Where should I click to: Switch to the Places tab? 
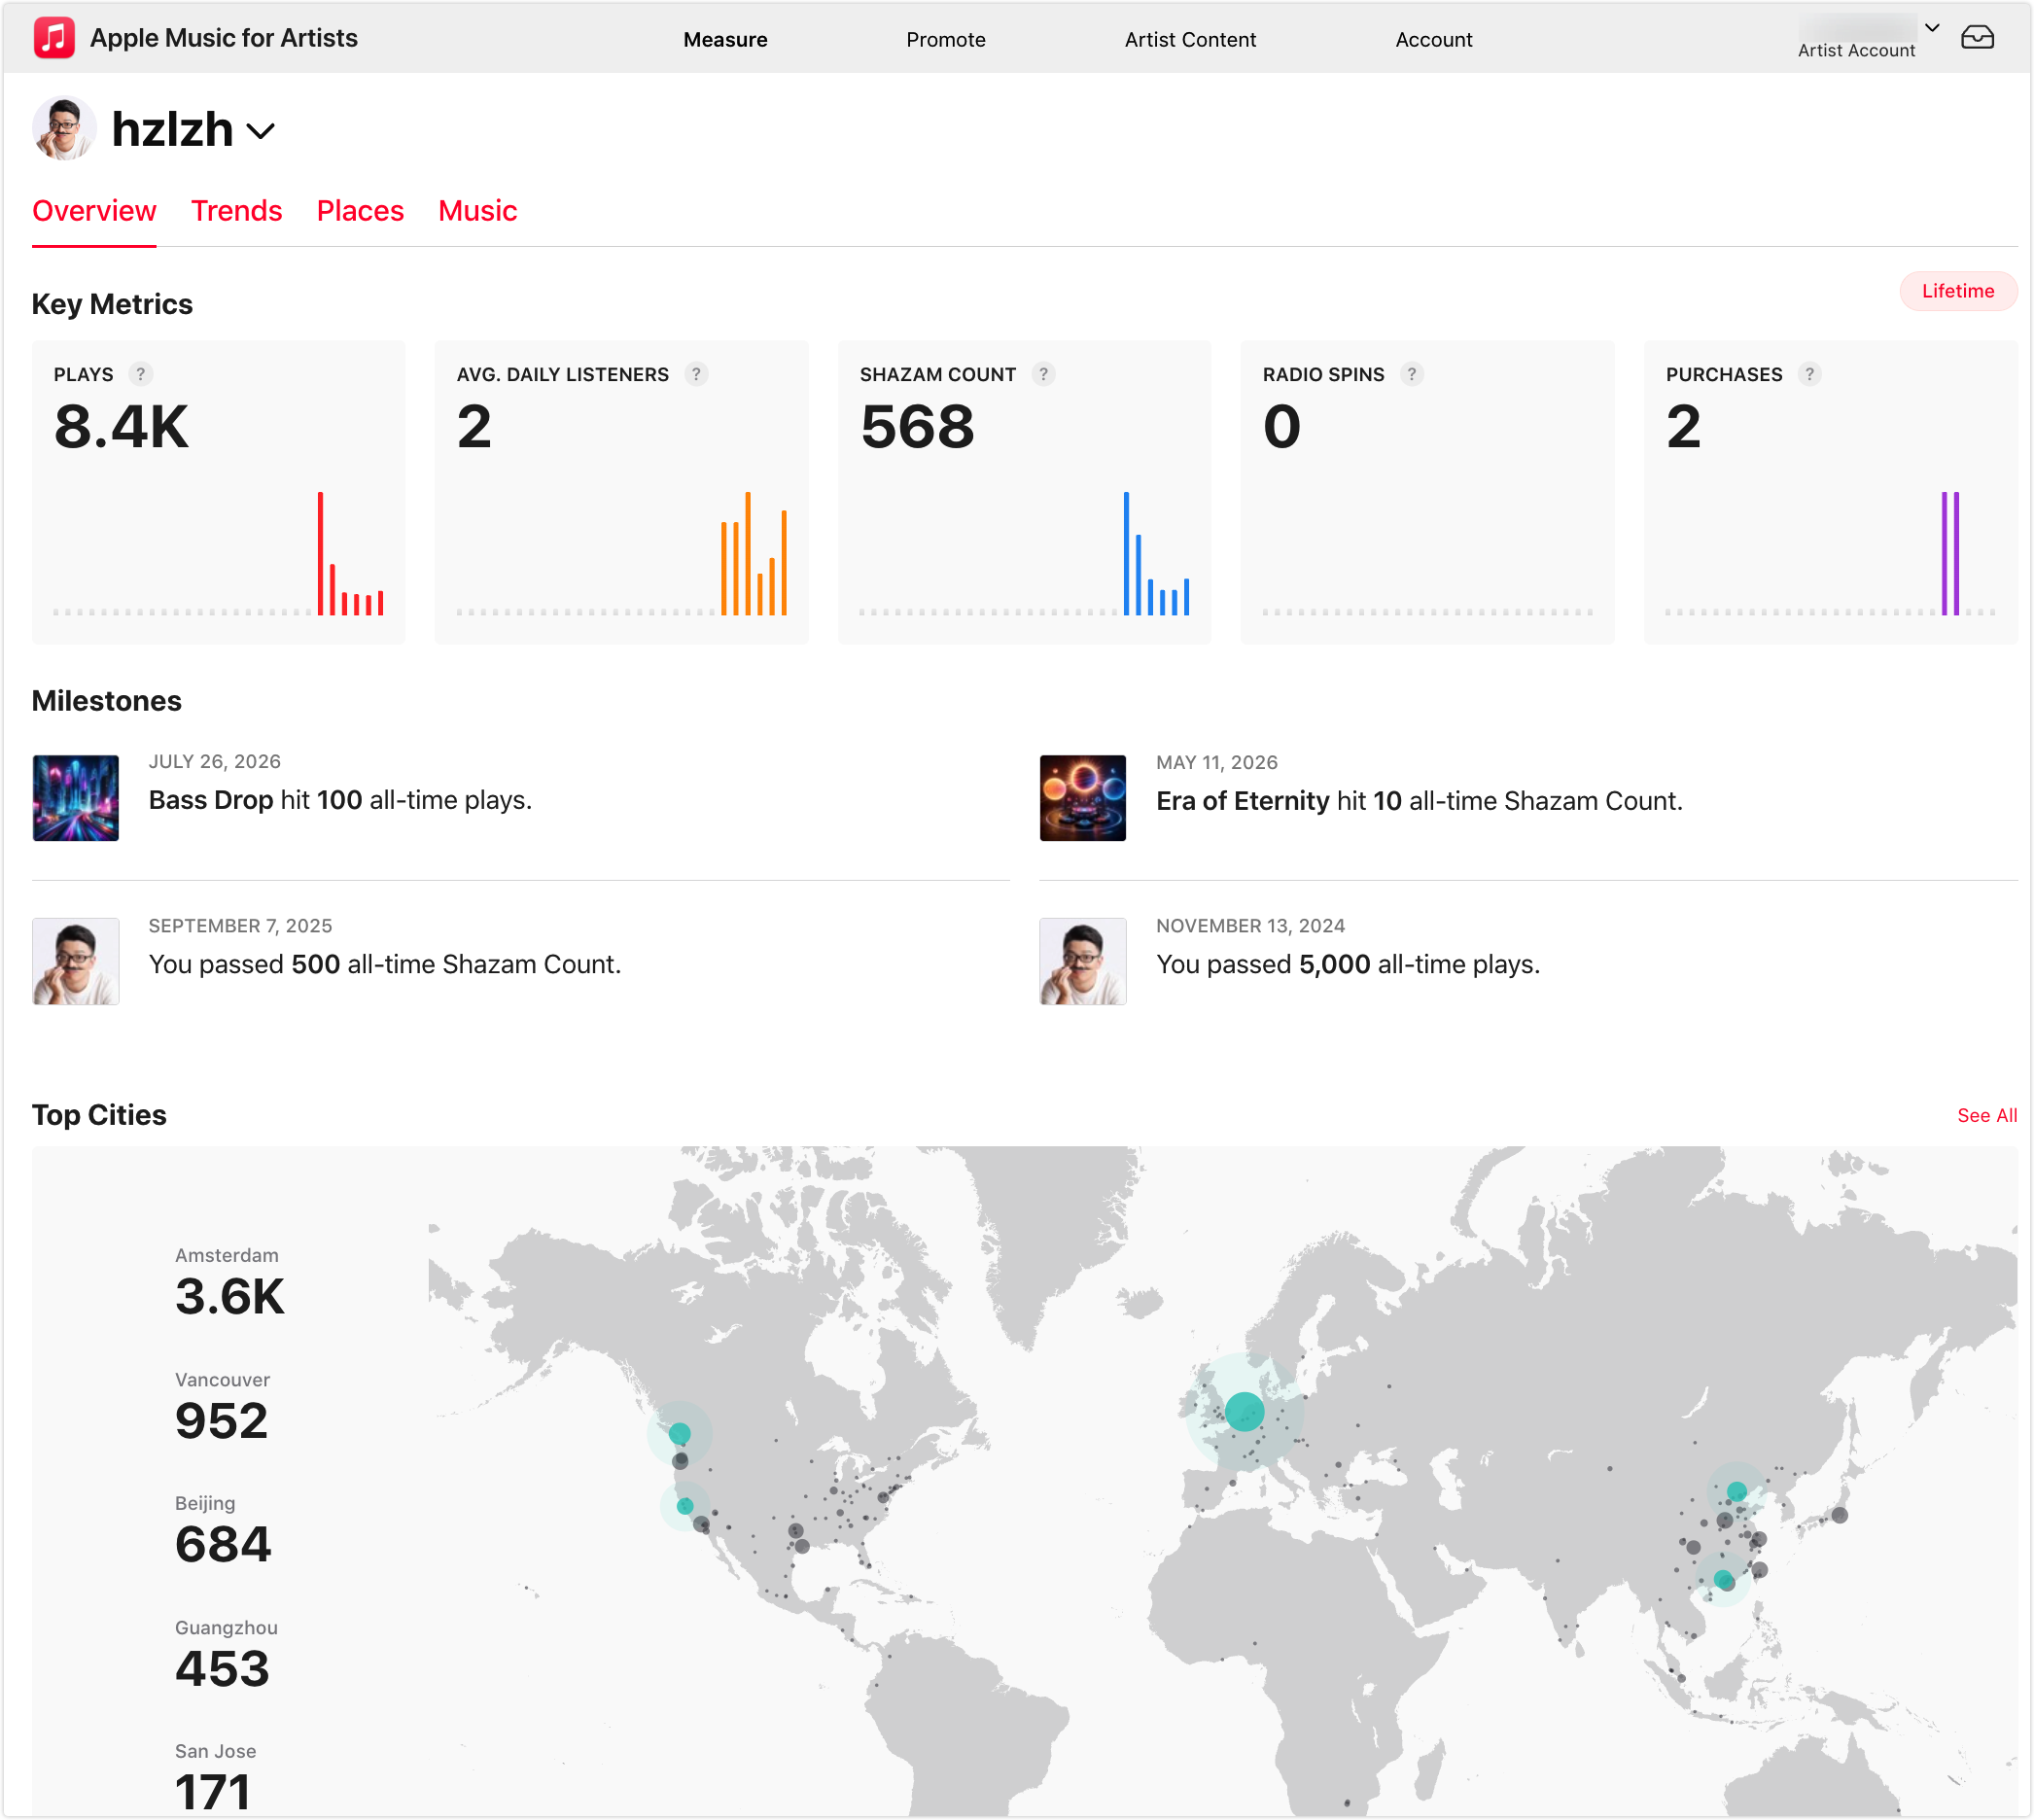point(360,211)
